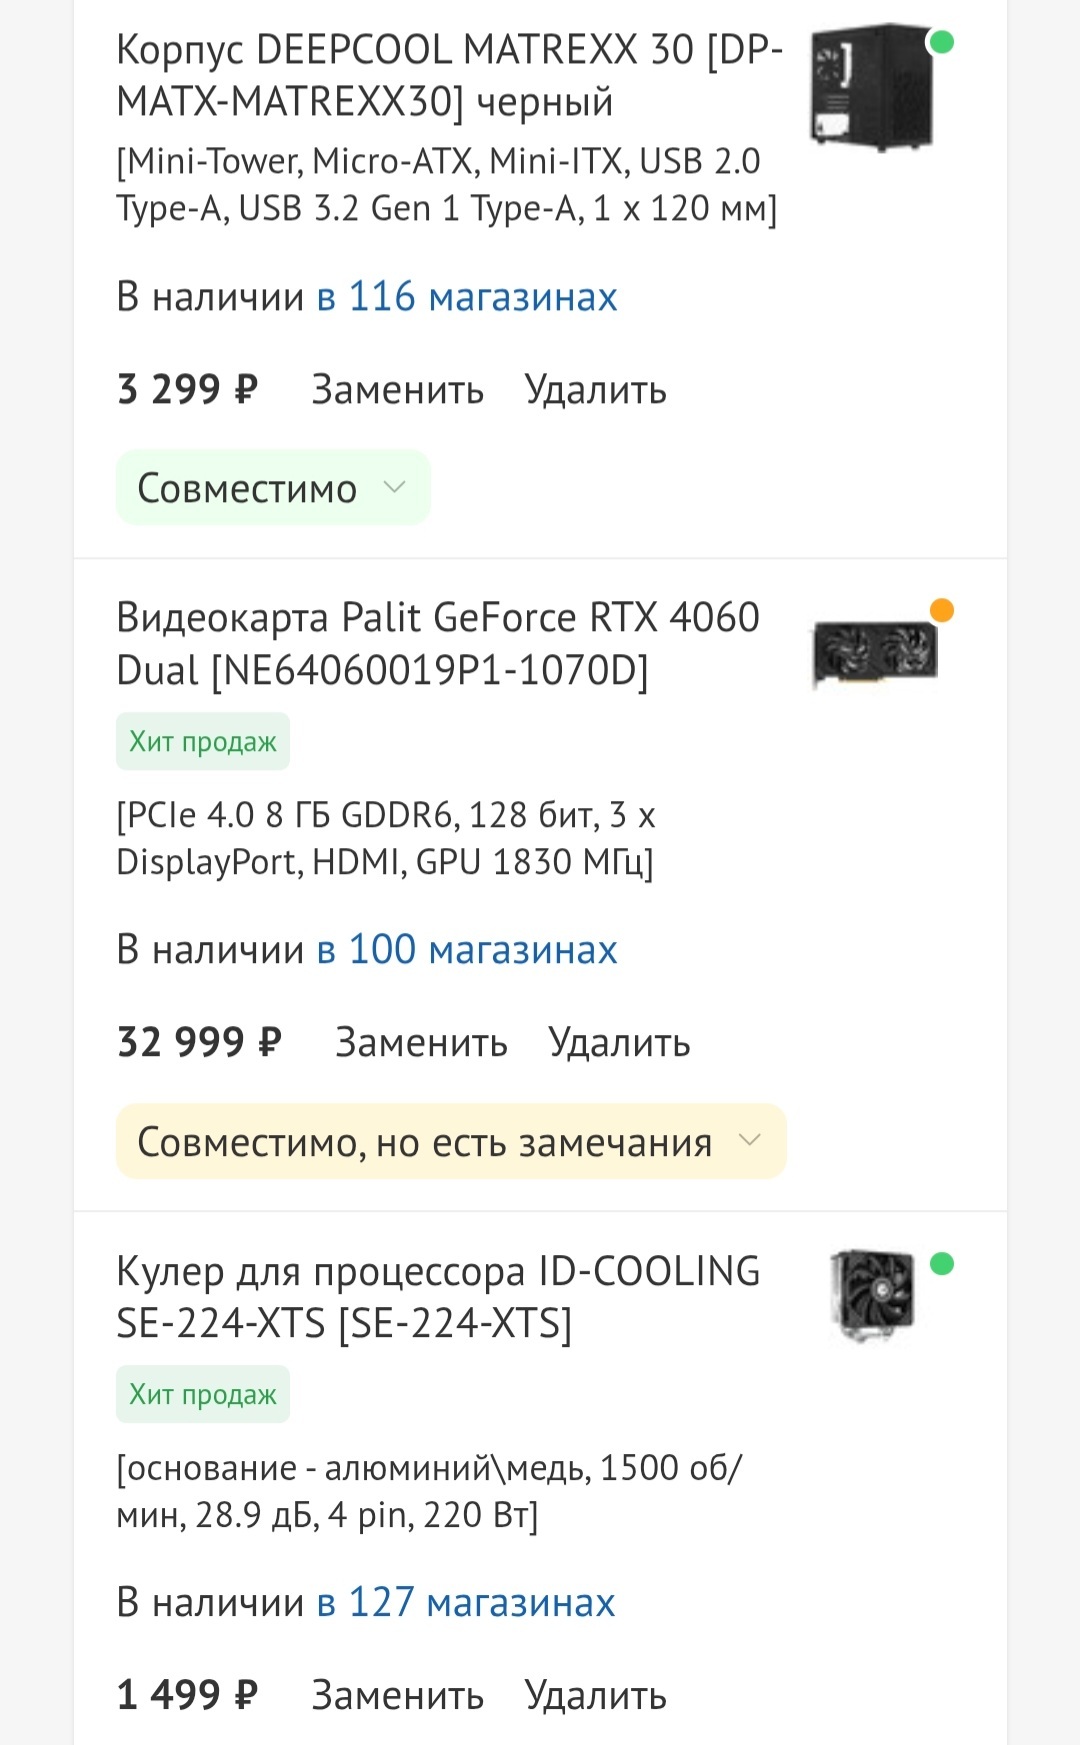Image resolution: width=1080 pixels, height=1745 pixels.
Task: Expand 'Совместимо, но есть замечания' dropdown
Action: pos(425,1141)
